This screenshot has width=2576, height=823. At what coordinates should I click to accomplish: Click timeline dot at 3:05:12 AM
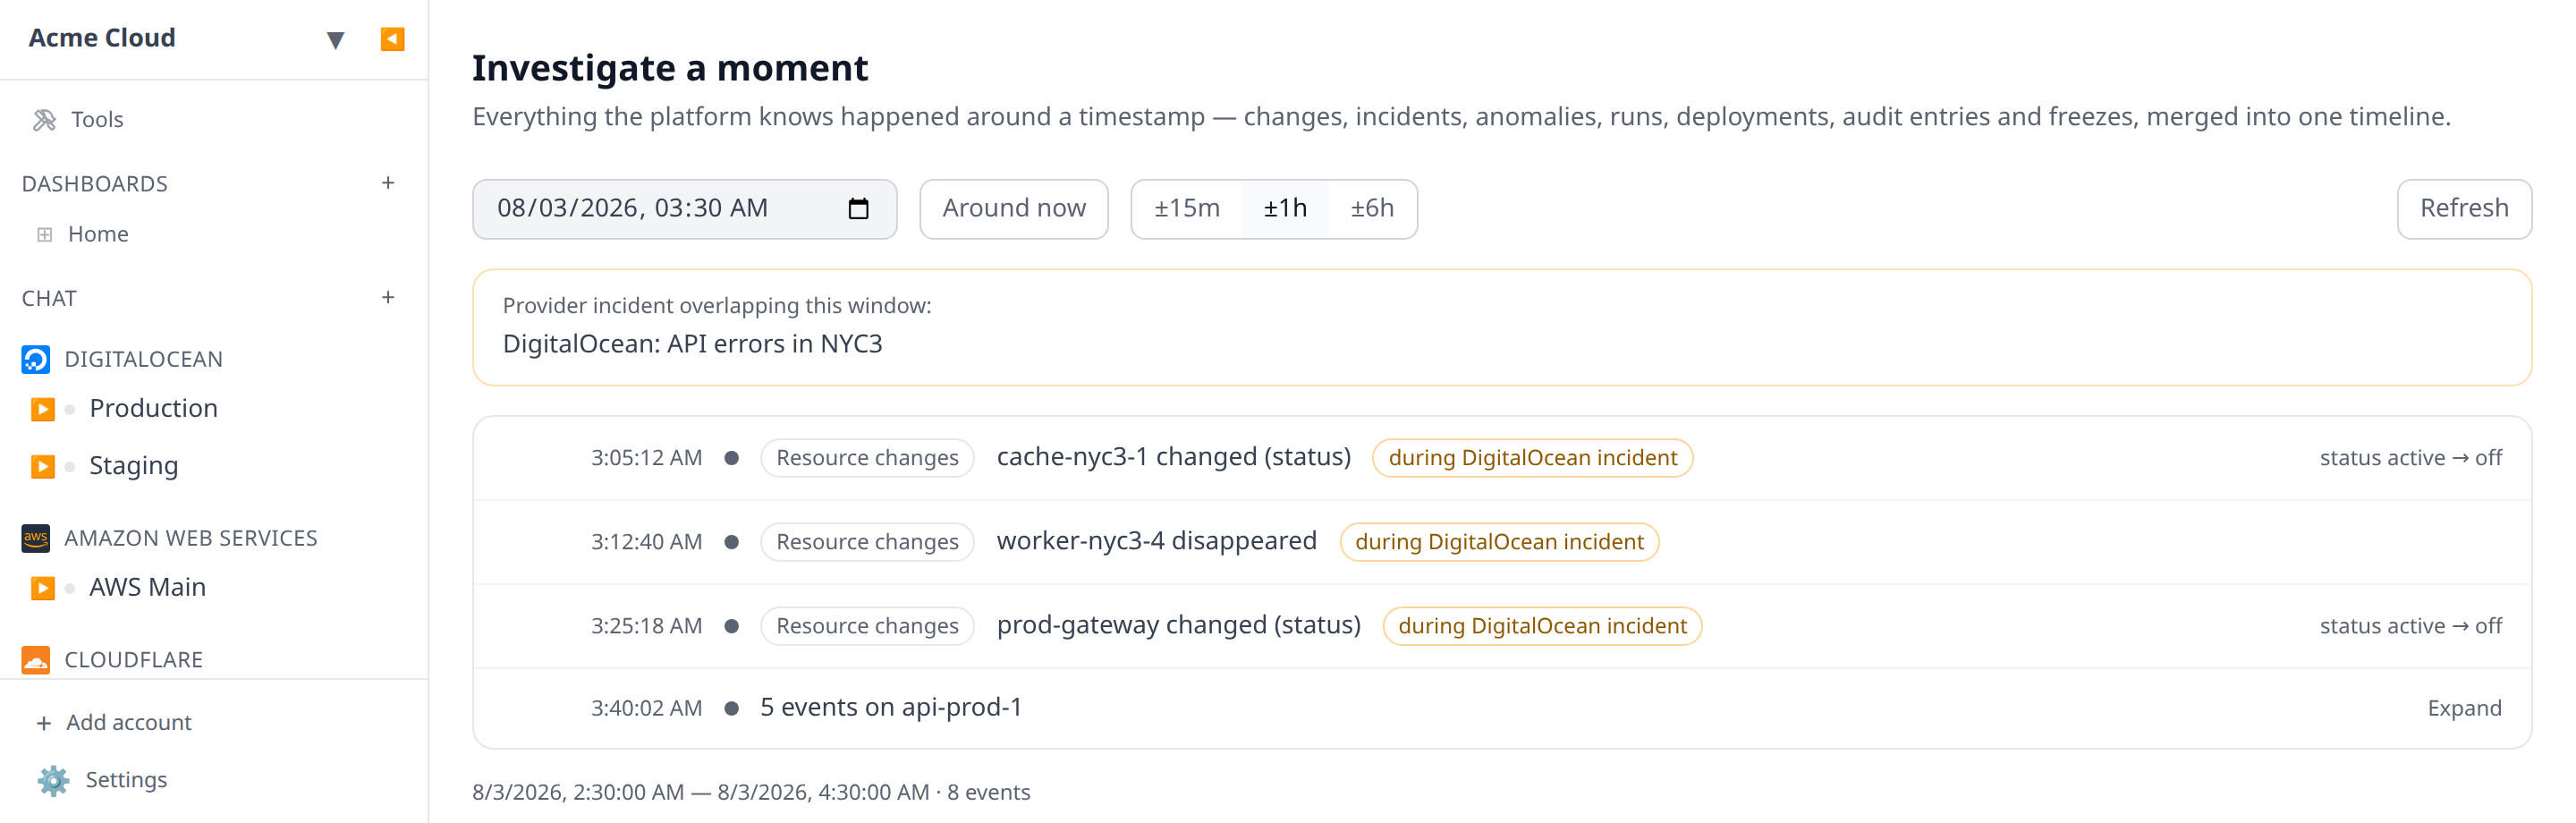click(731, 458)
